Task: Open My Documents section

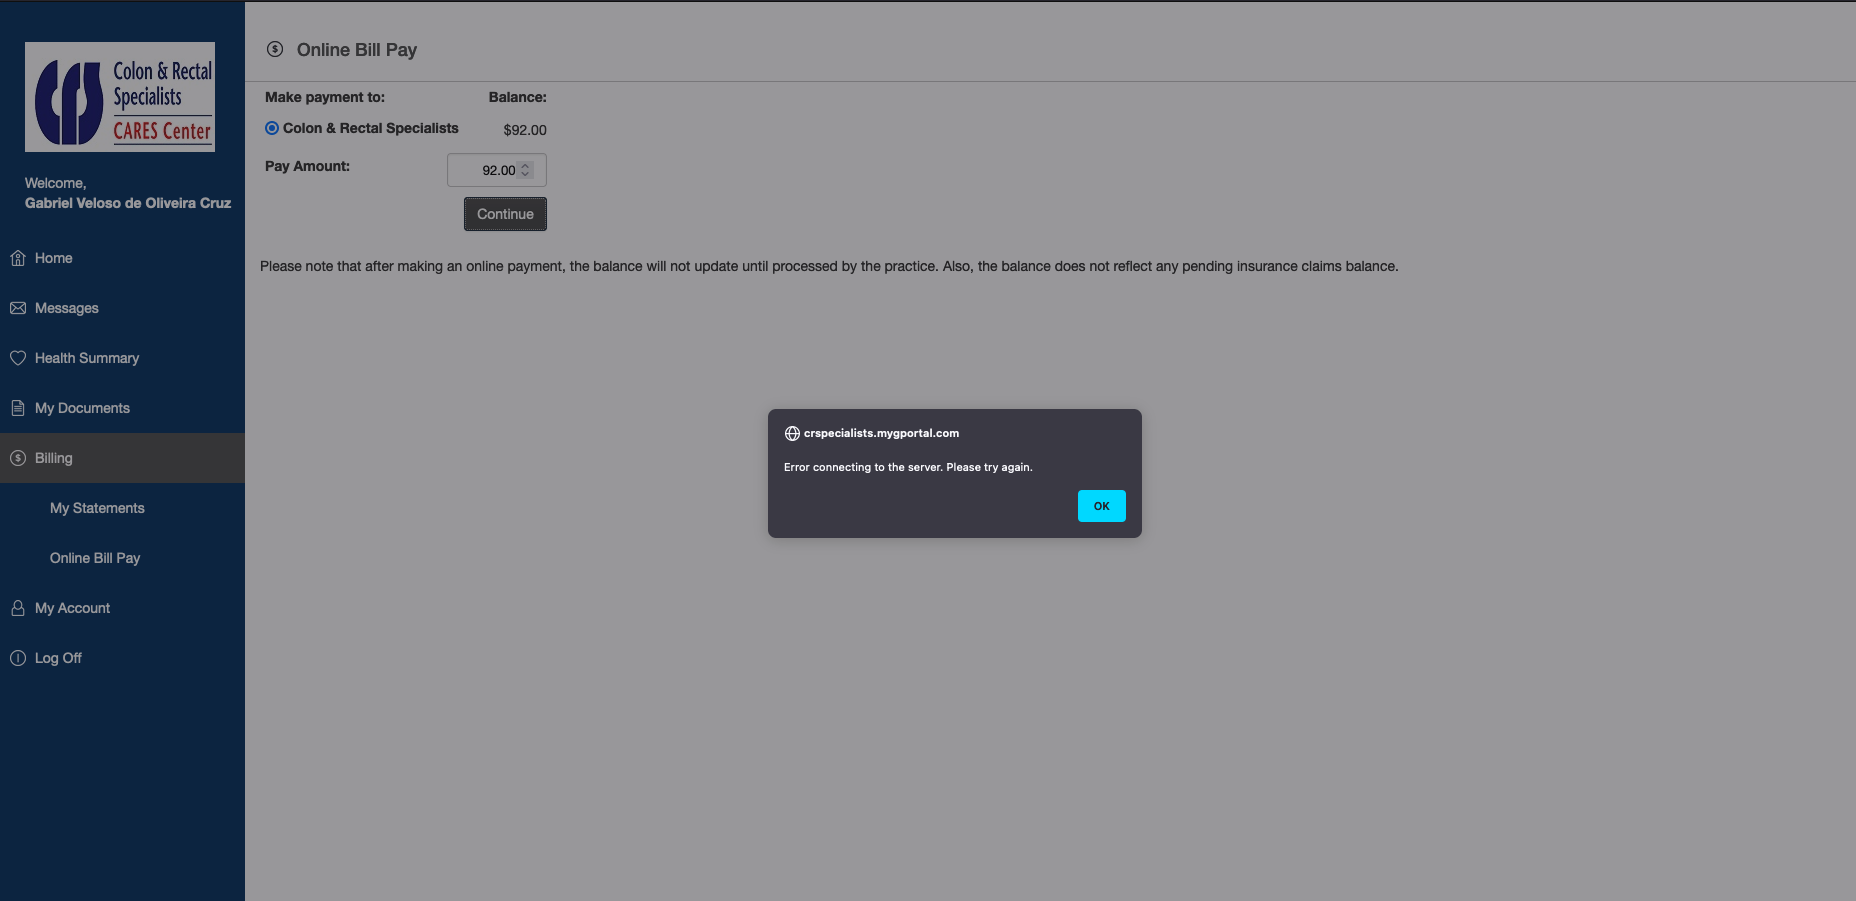Action: [122, 408]
